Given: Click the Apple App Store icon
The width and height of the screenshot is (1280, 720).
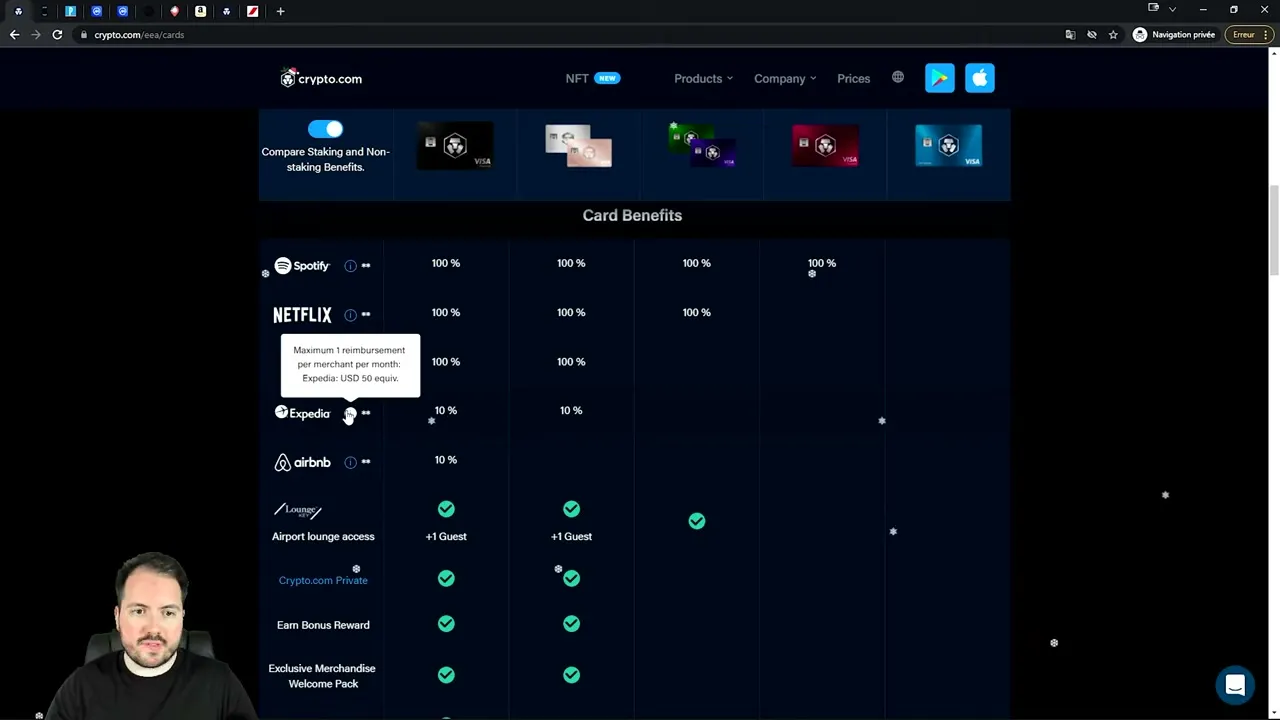Looking at the screenshot, I should (x=979, y=78).
